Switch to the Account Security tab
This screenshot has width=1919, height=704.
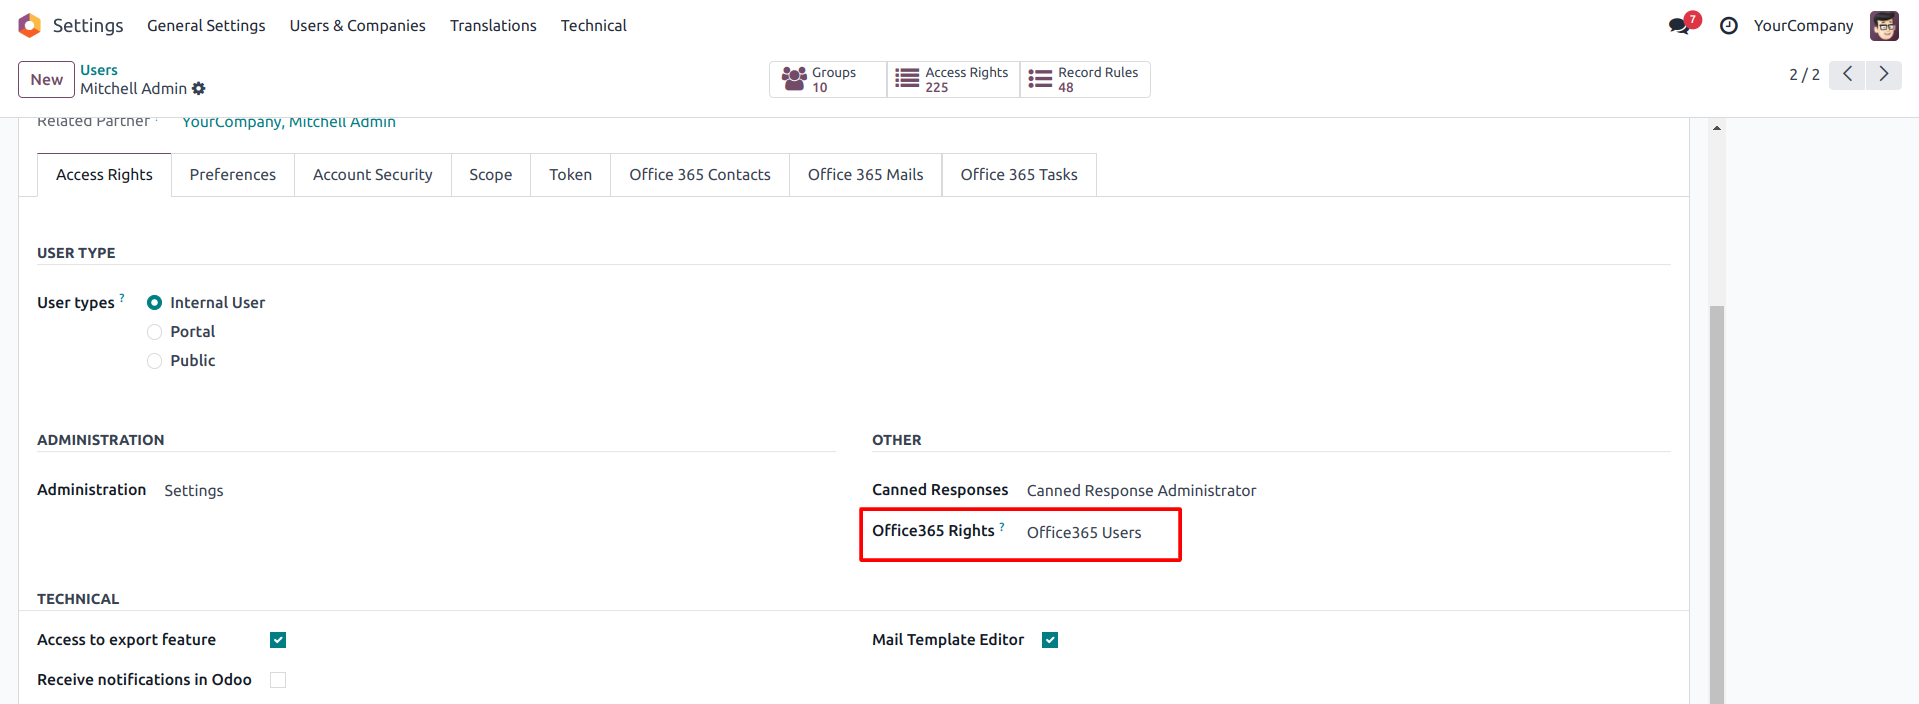pos(372,175)
